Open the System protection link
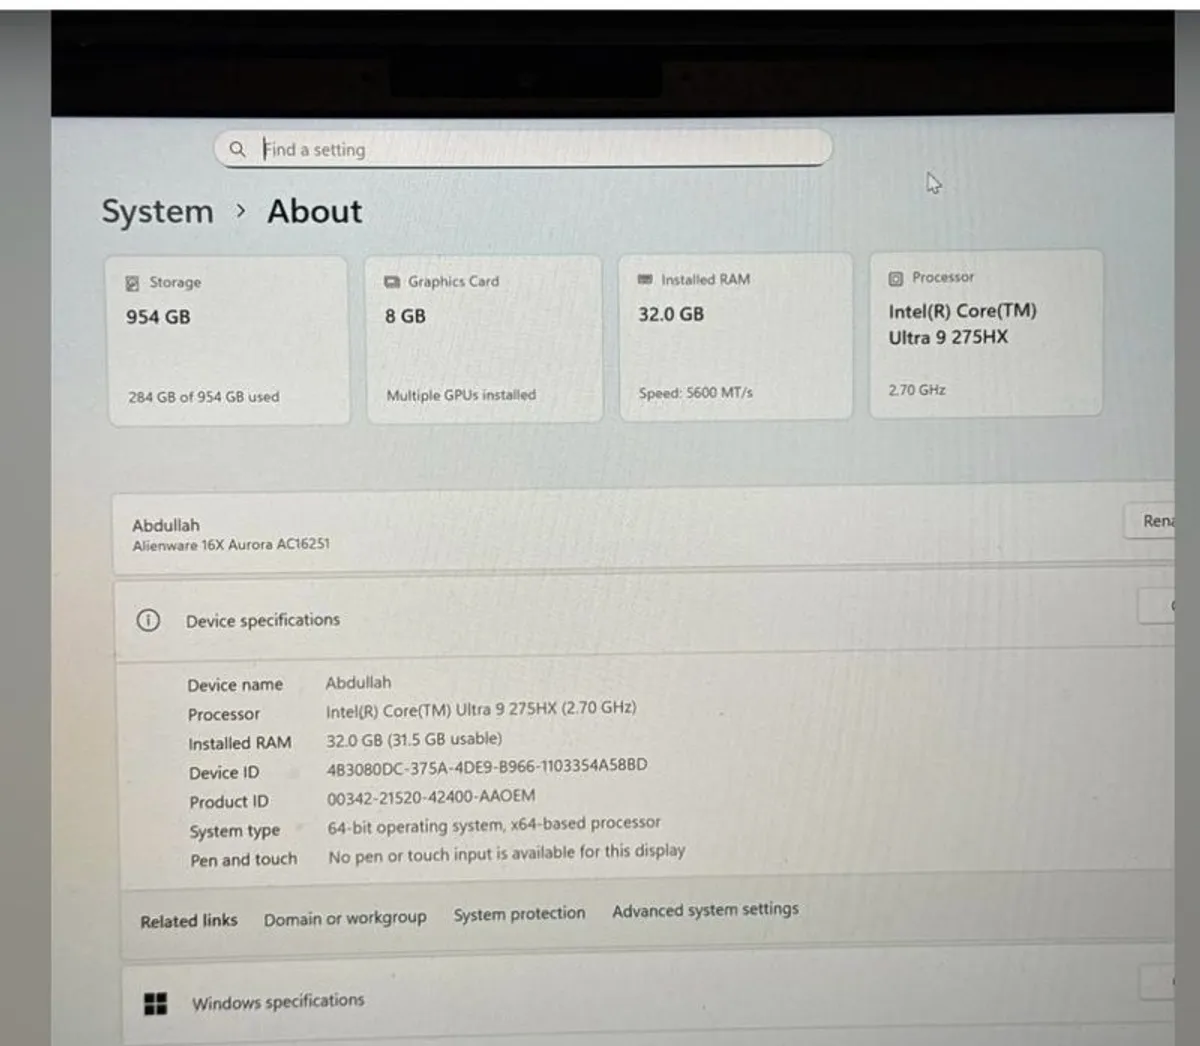This screenshot has width=1200, height=1046. click(x=519, y=914)
